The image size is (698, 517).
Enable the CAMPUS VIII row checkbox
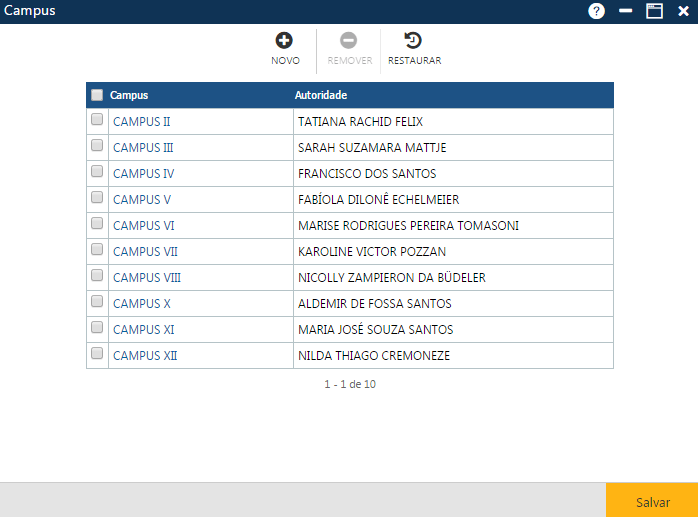(x=97, y=276)
